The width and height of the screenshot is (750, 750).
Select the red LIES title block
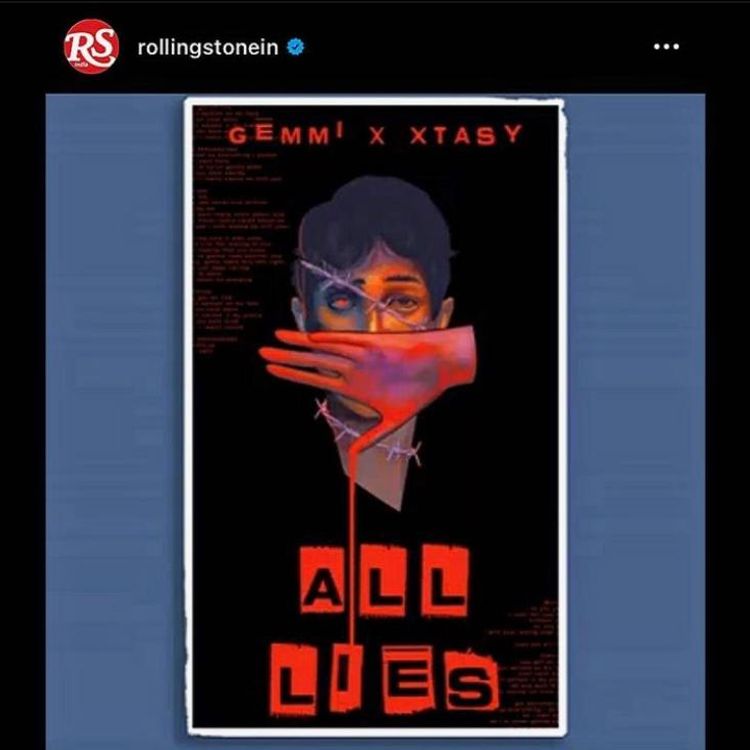click(385, 678)
